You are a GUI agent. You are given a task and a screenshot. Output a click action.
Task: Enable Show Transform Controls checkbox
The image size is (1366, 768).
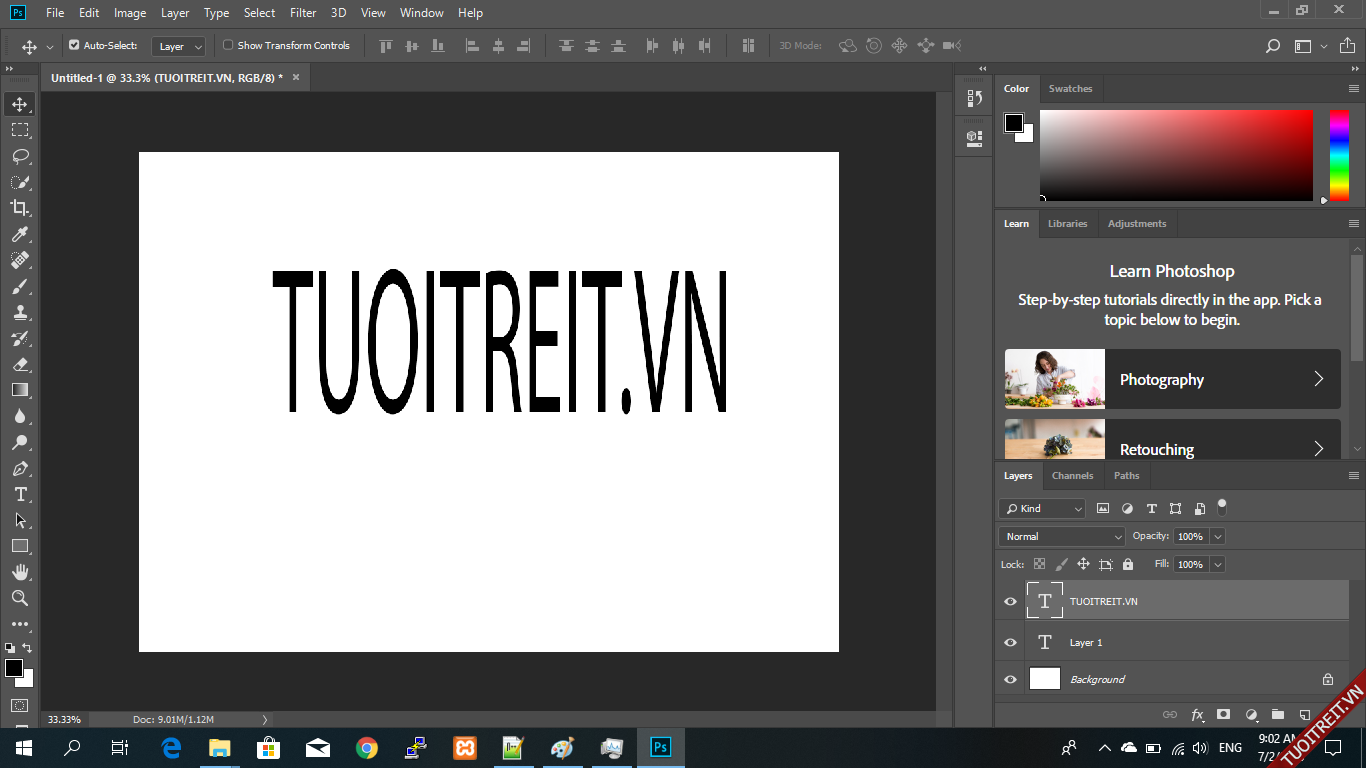point(228,45)
